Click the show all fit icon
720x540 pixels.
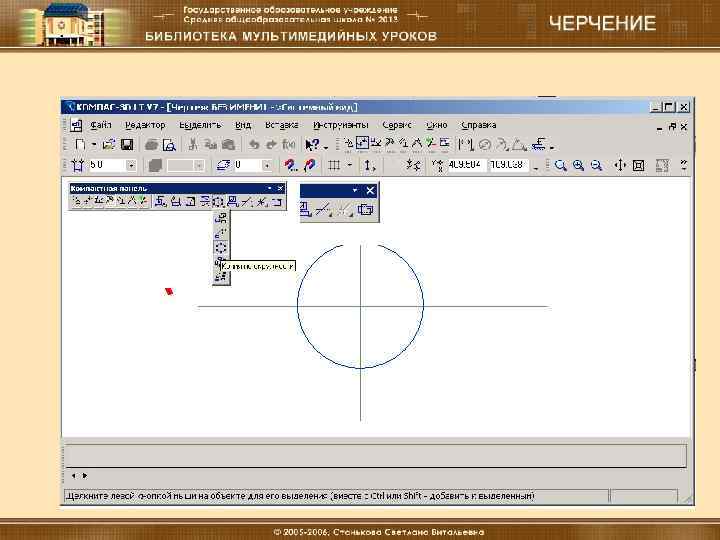(638, 165)
